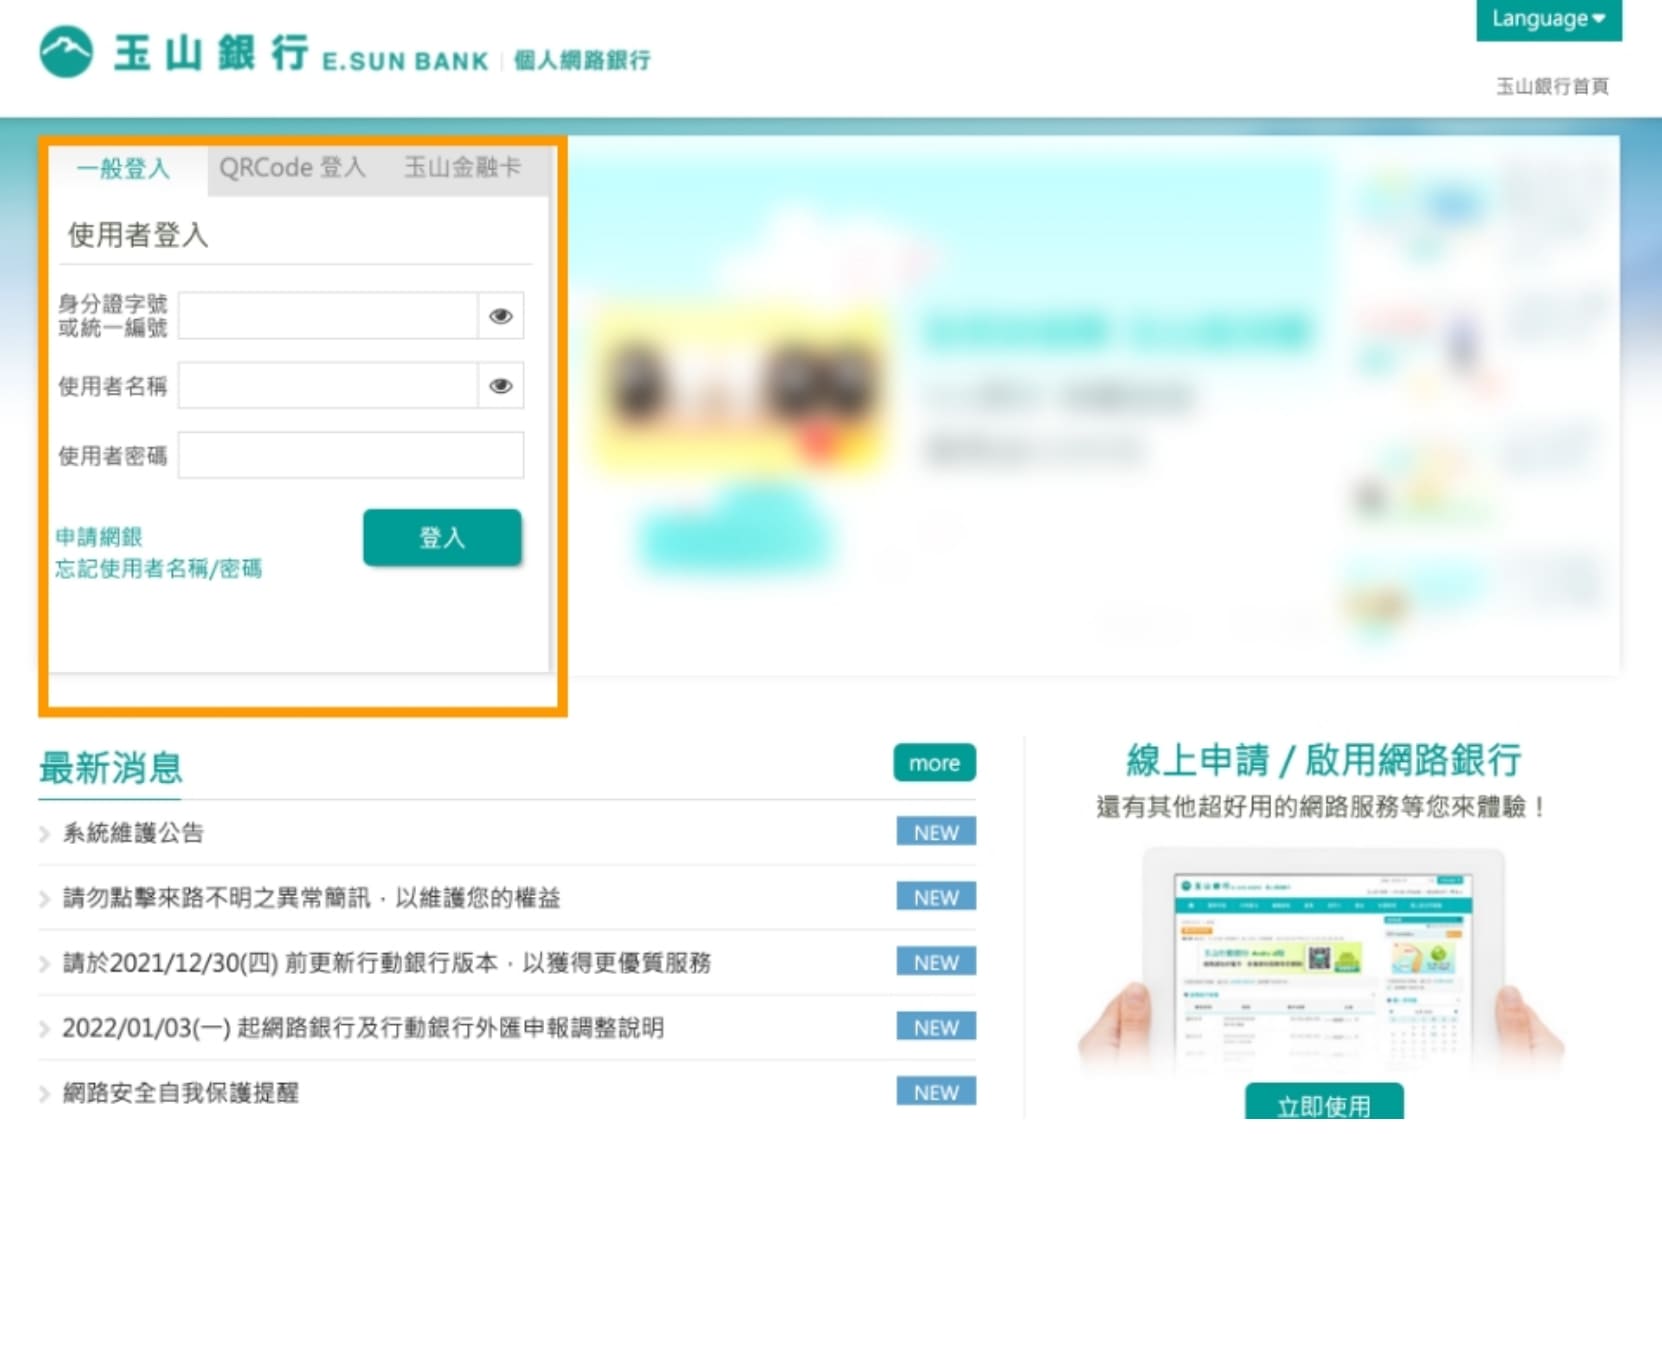Screen dimensions: 1662x1347
Task: Expand chevron beside 系統維護公告
Action: click(44, 834)
